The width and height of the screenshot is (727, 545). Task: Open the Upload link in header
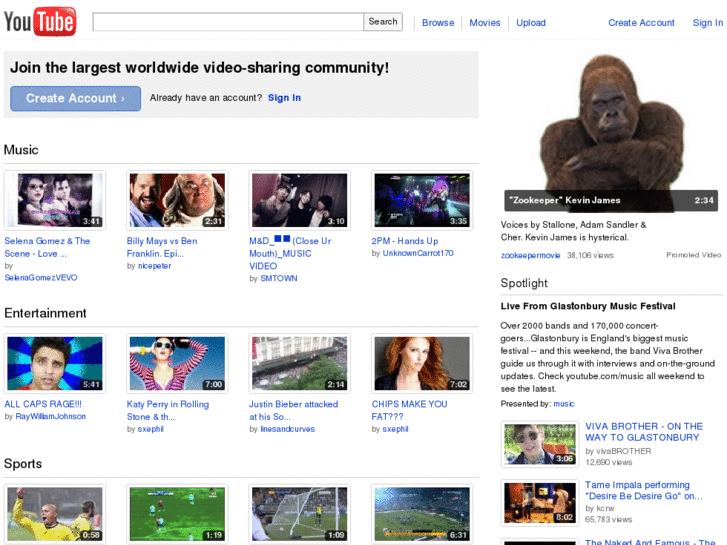531,23
